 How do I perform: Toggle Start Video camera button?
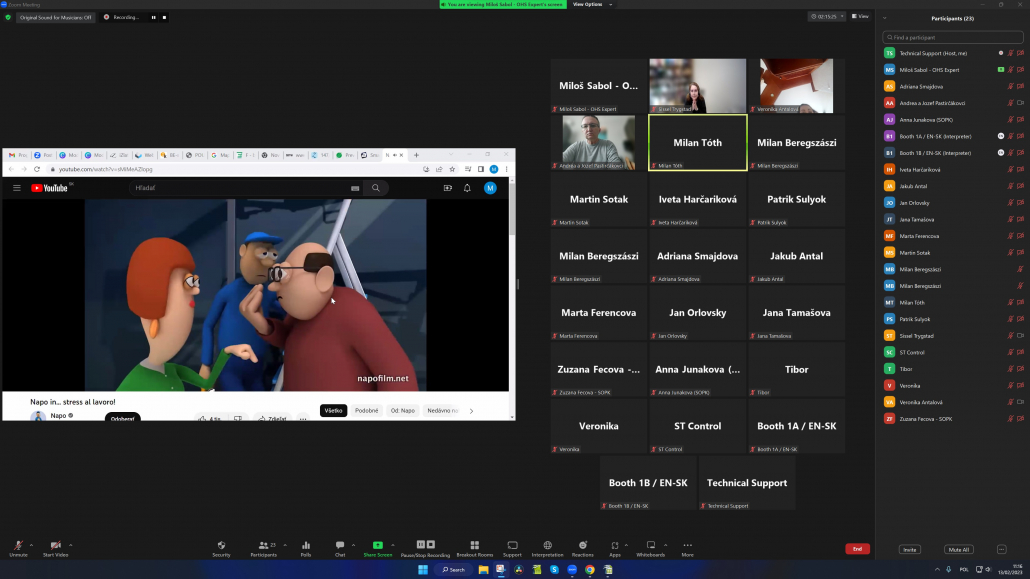pos(55,546)
